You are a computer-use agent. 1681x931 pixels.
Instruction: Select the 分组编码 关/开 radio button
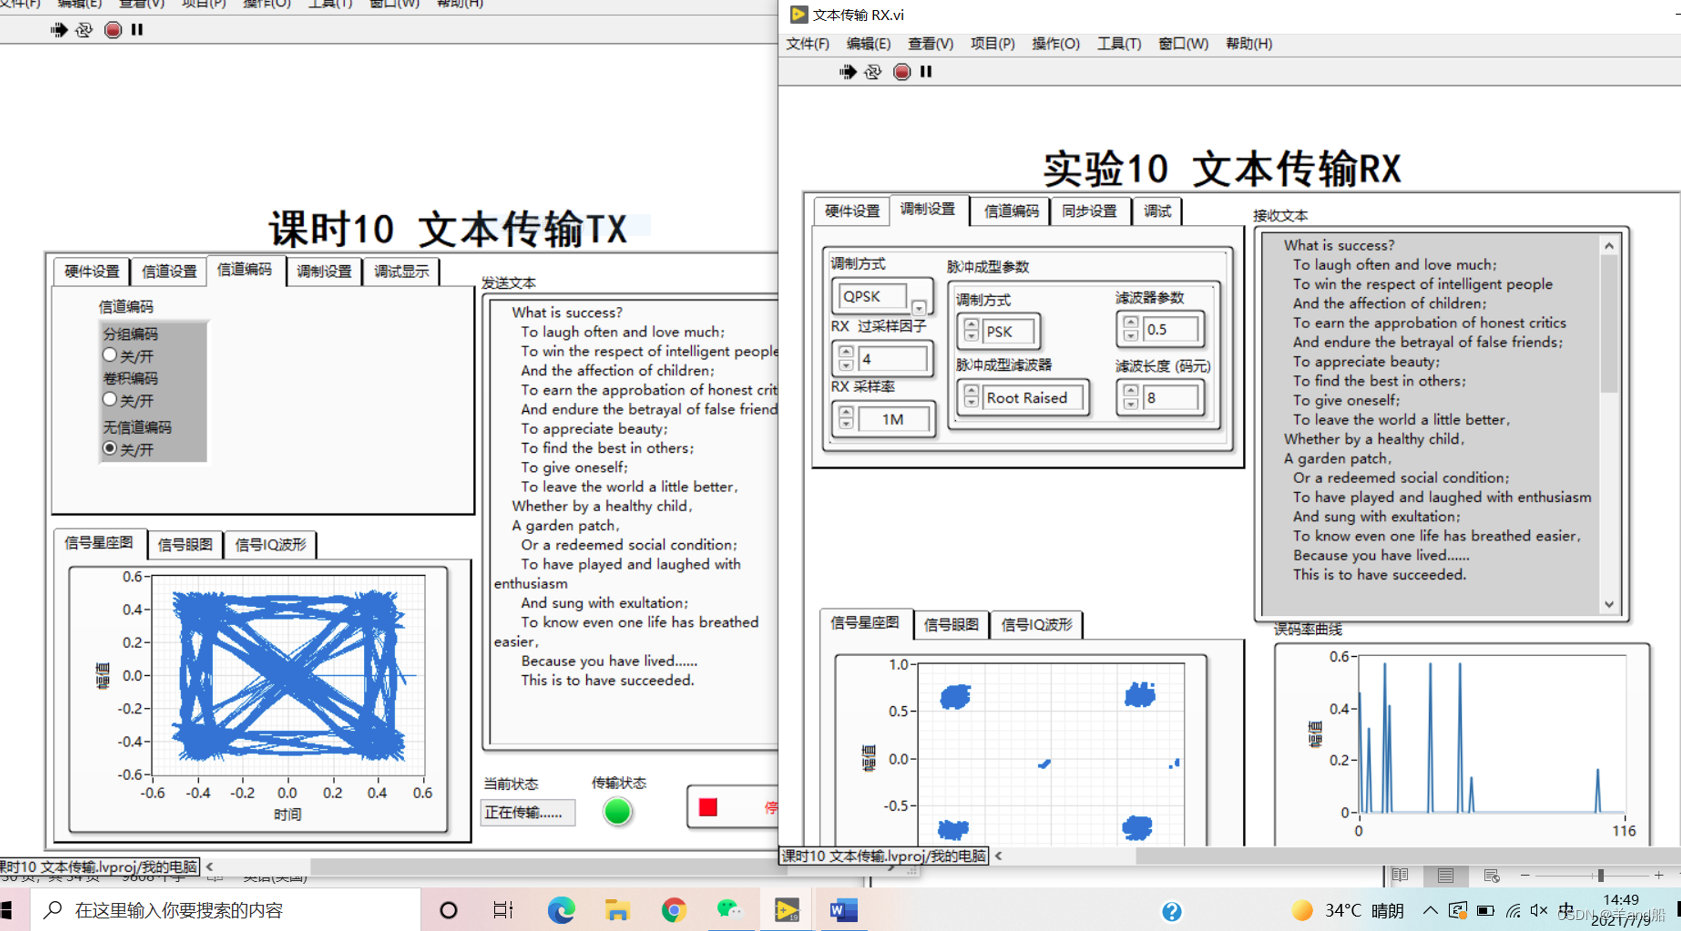tap(110, 355)
